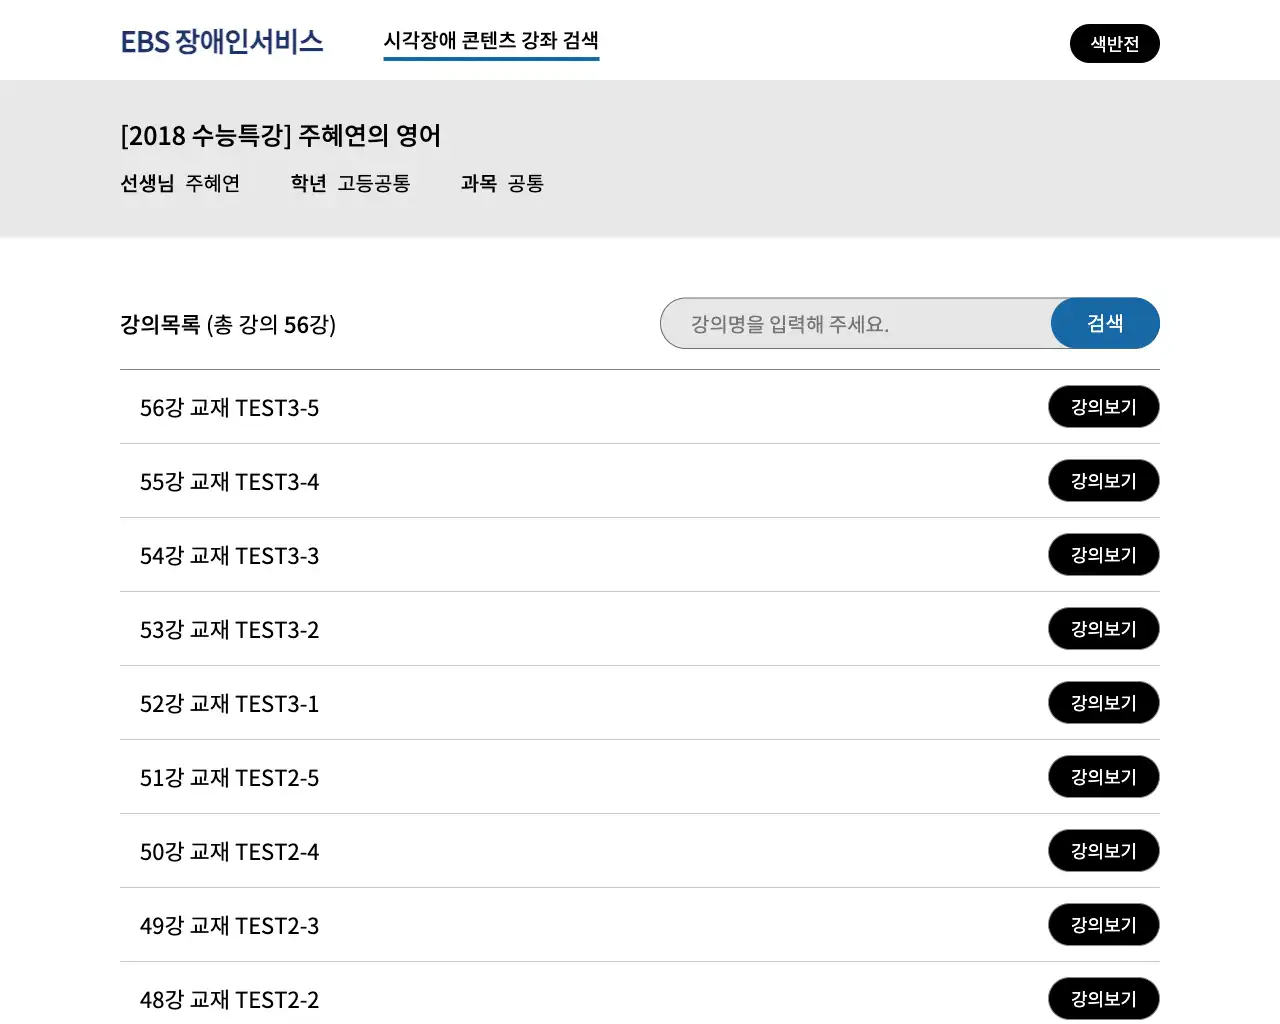This screenshot has width=1280, height=1024.
Task: Select the 56강 교재 TEST3-5 lecture title
Action: pyautogui.click(x=229, y=408)
